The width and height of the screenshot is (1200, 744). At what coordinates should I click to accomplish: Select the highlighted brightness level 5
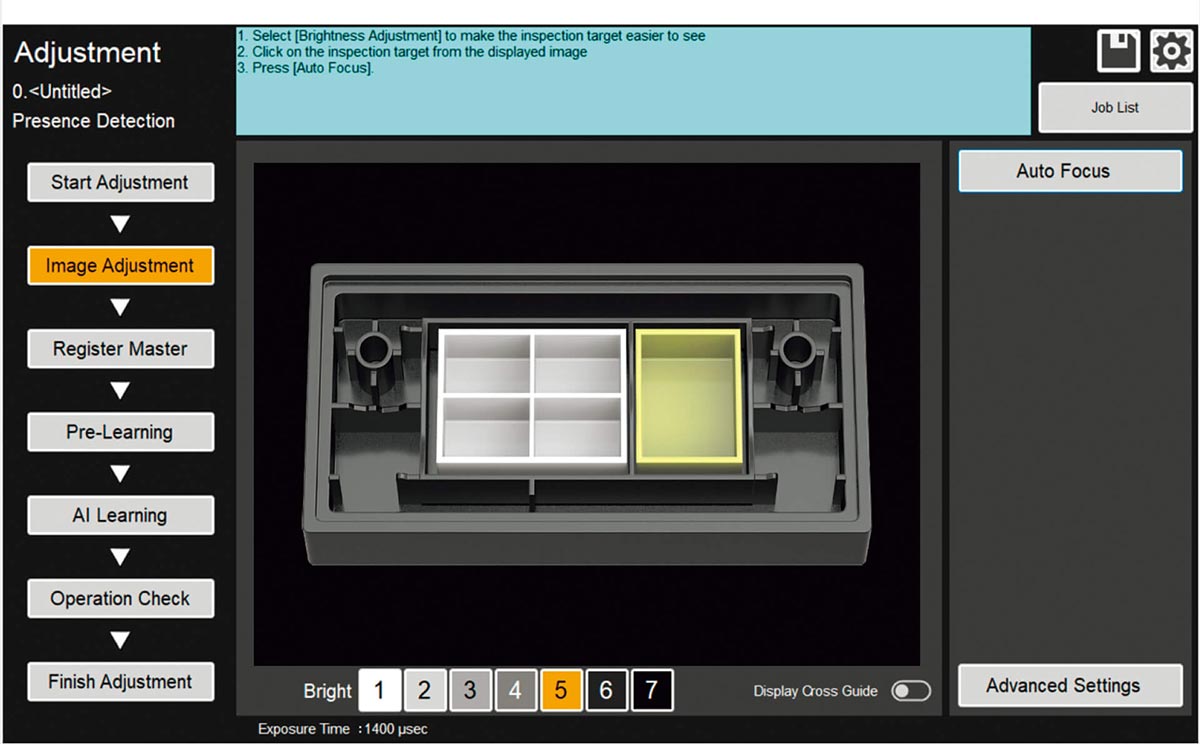pyautogui.click(x=561, y=691)
